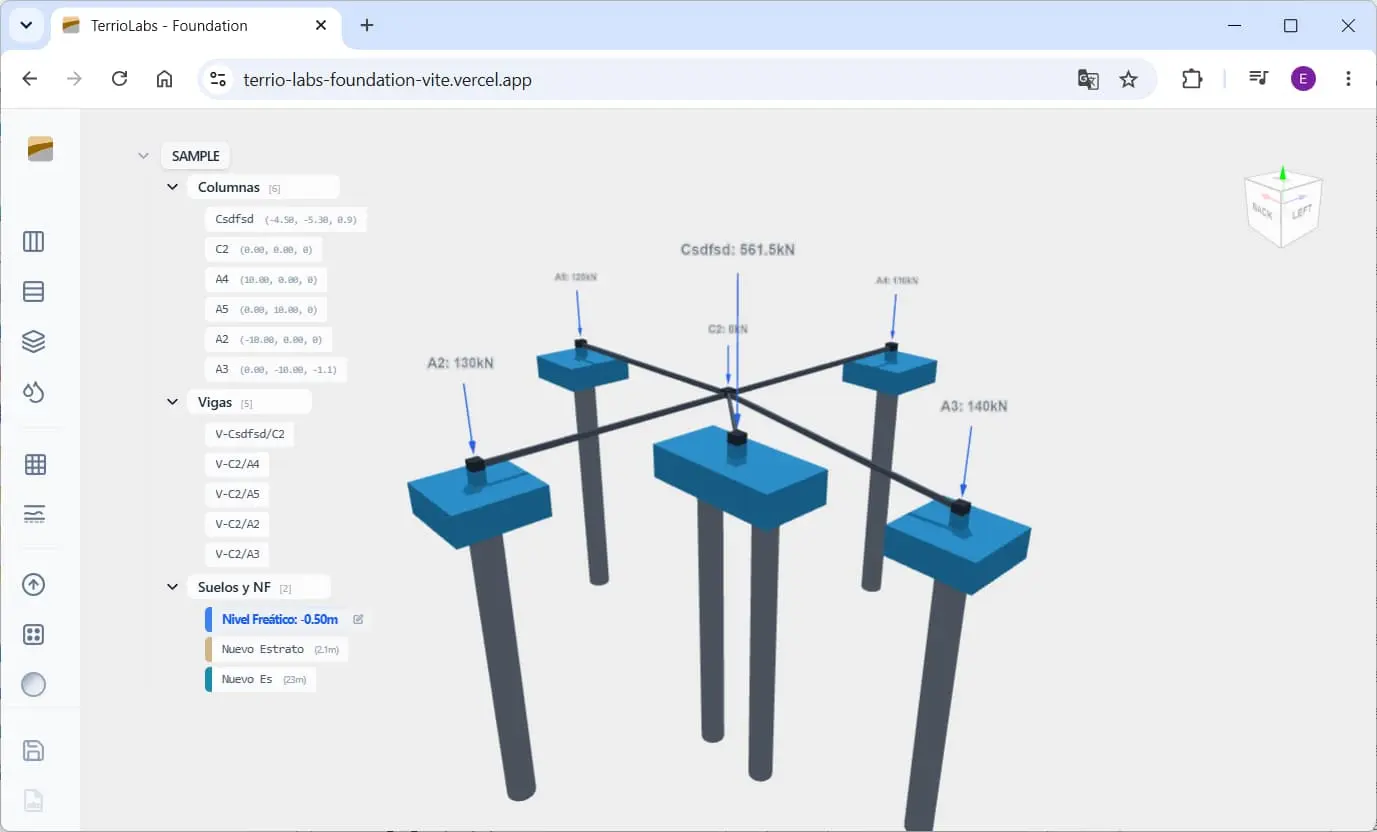Click the TerrioLabs logo in sidebar
The image size is (1377, 832).
(x=40, y=150)
